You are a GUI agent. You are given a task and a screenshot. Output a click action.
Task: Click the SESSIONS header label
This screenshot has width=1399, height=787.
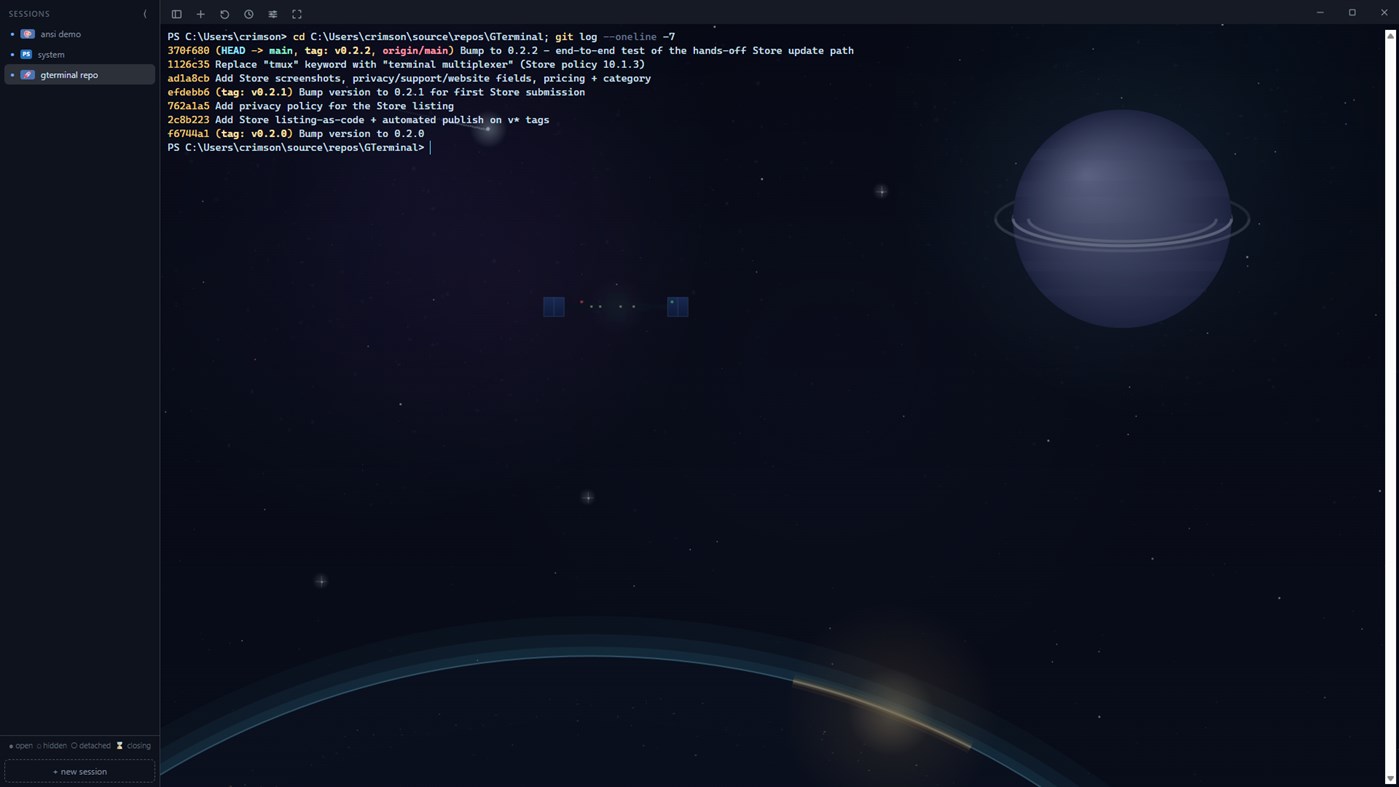[x=29, y=14]
